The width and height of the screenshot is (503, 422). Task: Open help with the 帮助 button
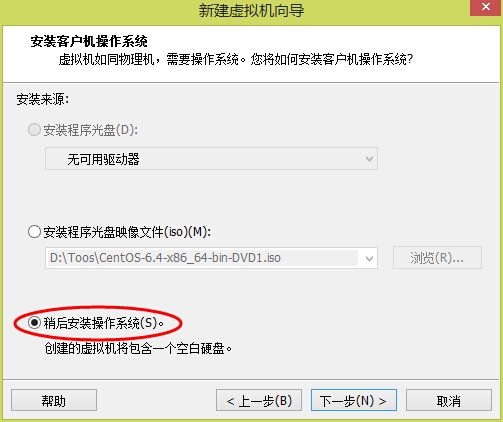click(x=54, y=400)
